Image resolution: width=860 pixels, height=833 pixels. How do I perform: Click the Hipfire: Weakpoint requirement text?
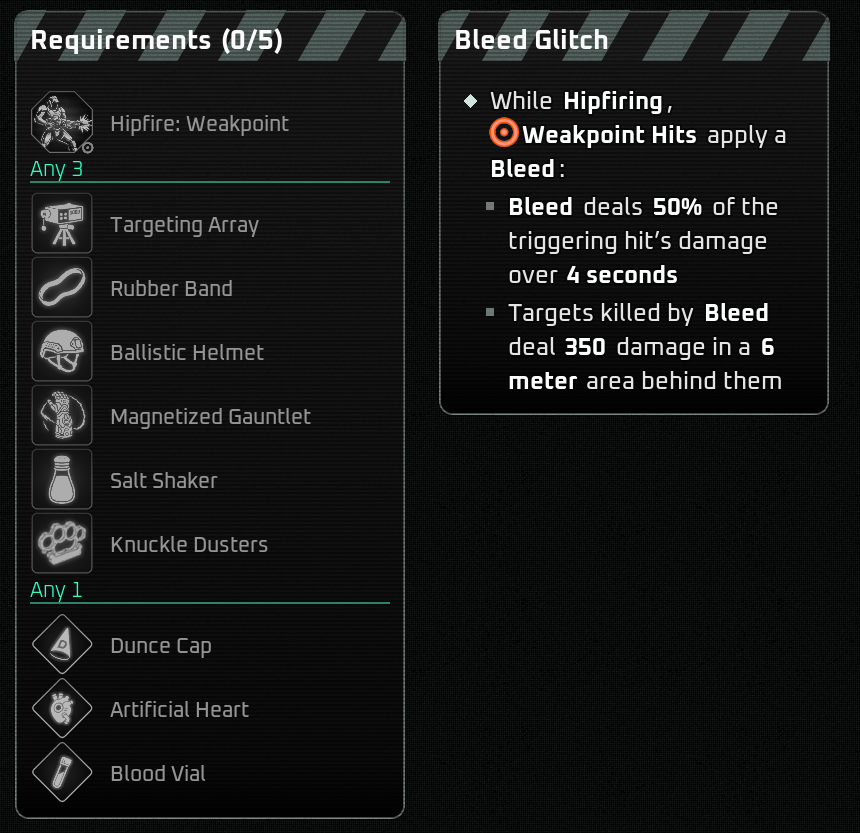pos(199,124)
